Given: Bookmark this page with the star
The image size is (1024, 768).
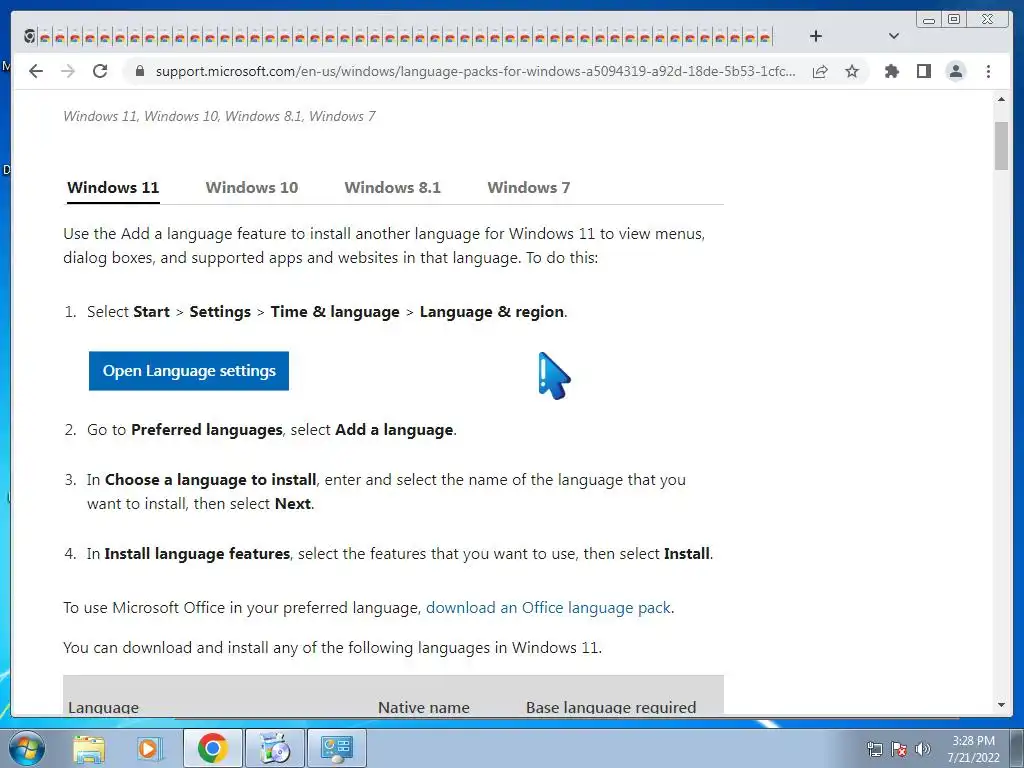Looking at the screenshot, I should (x=852, y=71).
